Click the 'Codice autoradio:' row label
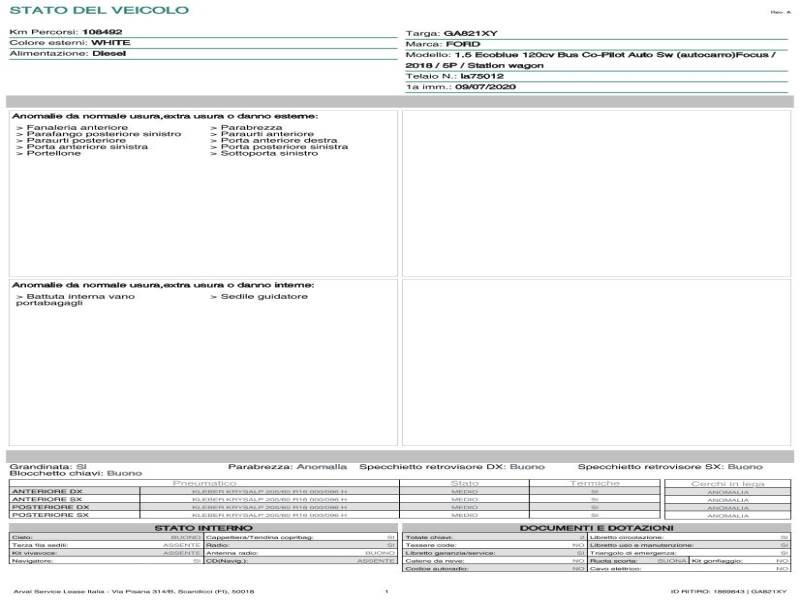The width and height of the screenshot is (800, 600). coord(436,568)
